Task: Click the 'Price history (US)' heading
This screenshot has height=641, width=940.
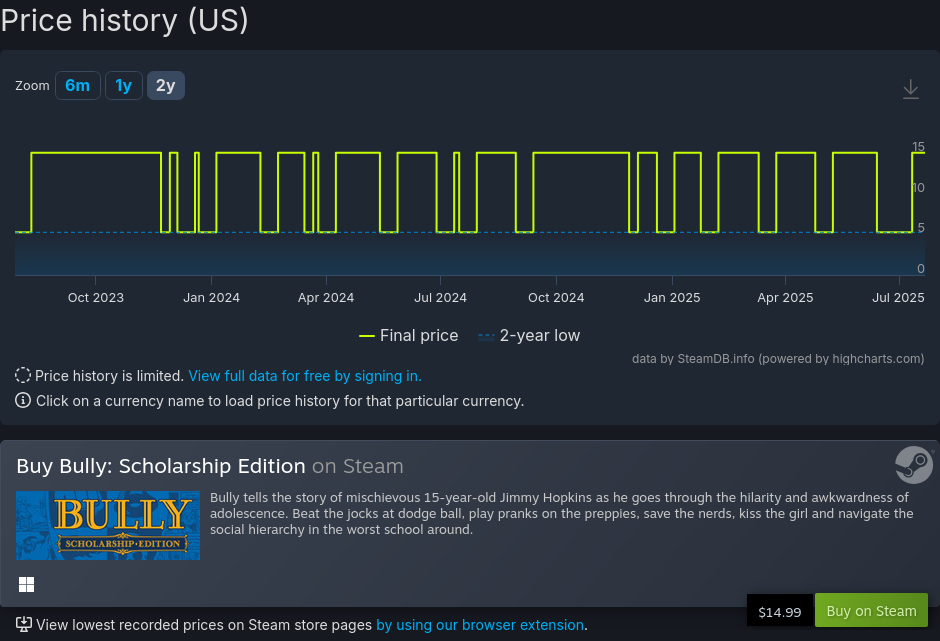Action: point(125,20)
